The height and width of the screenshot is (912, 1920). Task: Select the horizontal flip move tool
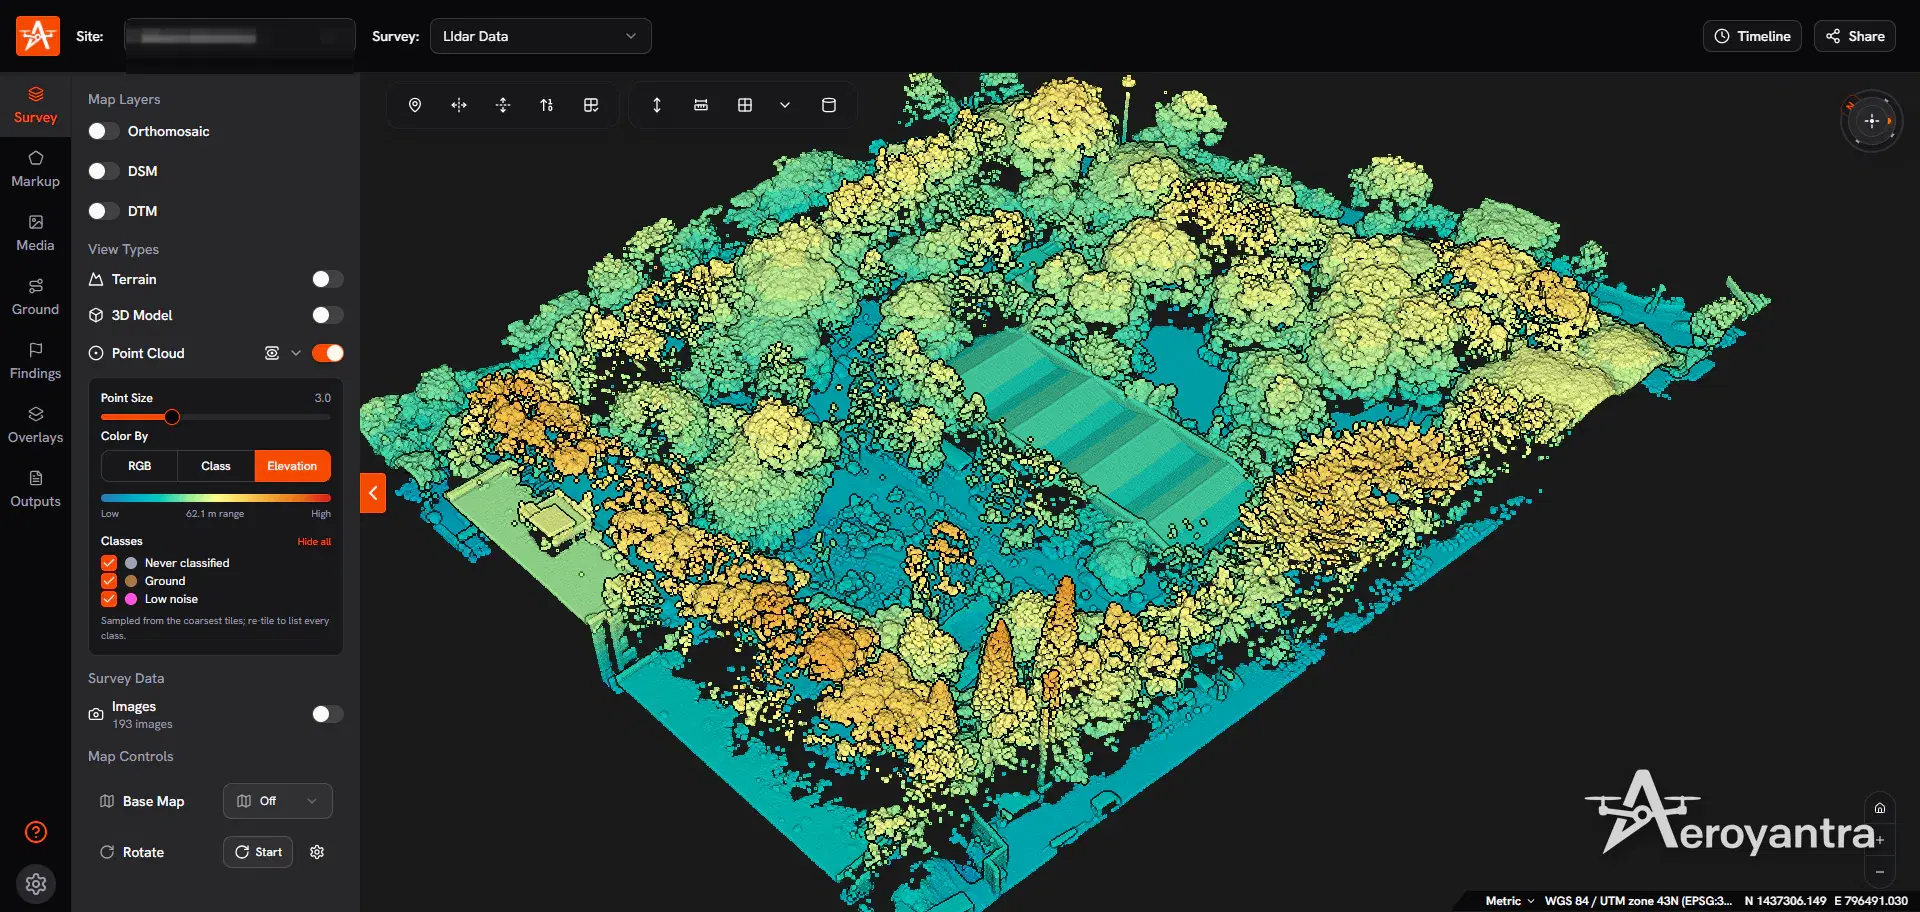point(459,105)
